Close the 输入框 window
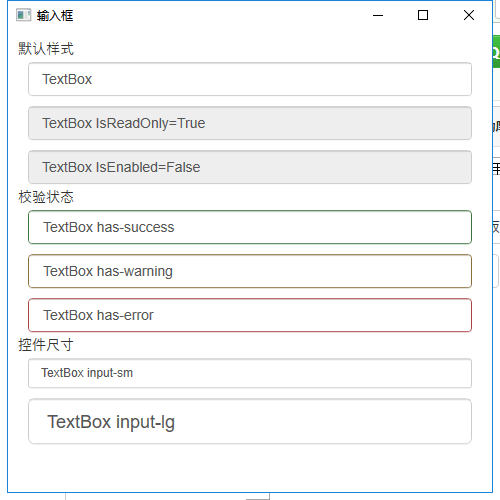The image size is (500, 500). [x=469, y=15]
